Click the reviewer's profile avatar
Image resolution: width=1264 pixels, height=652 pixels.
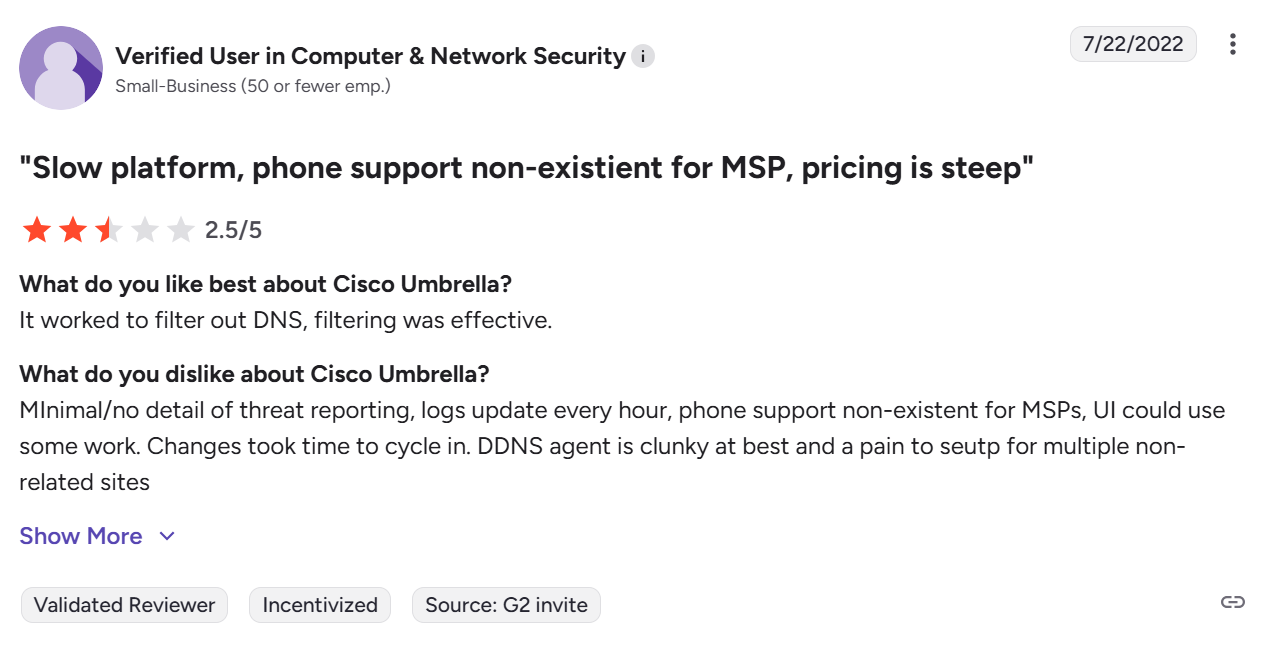pos(61,68)
